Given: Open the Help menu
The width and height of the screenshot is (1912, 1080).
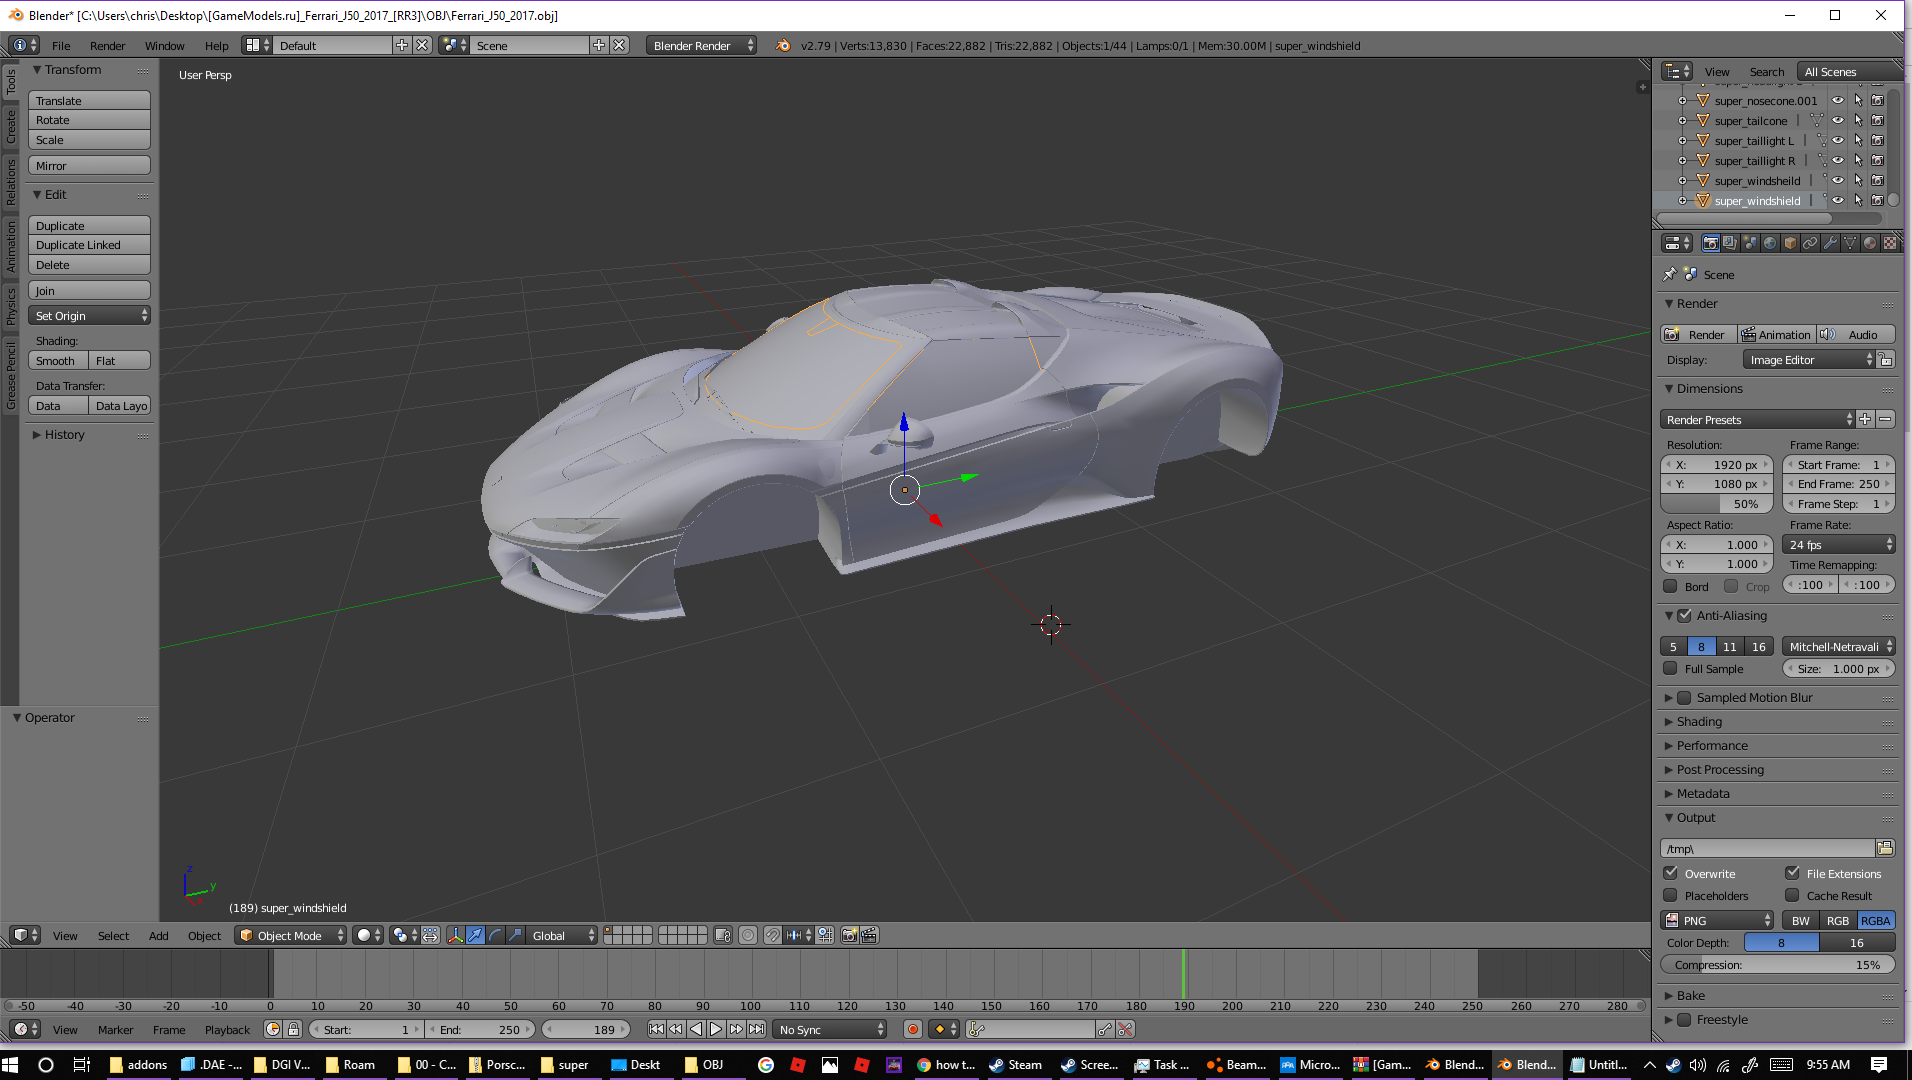Looking at the screenshot, I should pos(216,45).
